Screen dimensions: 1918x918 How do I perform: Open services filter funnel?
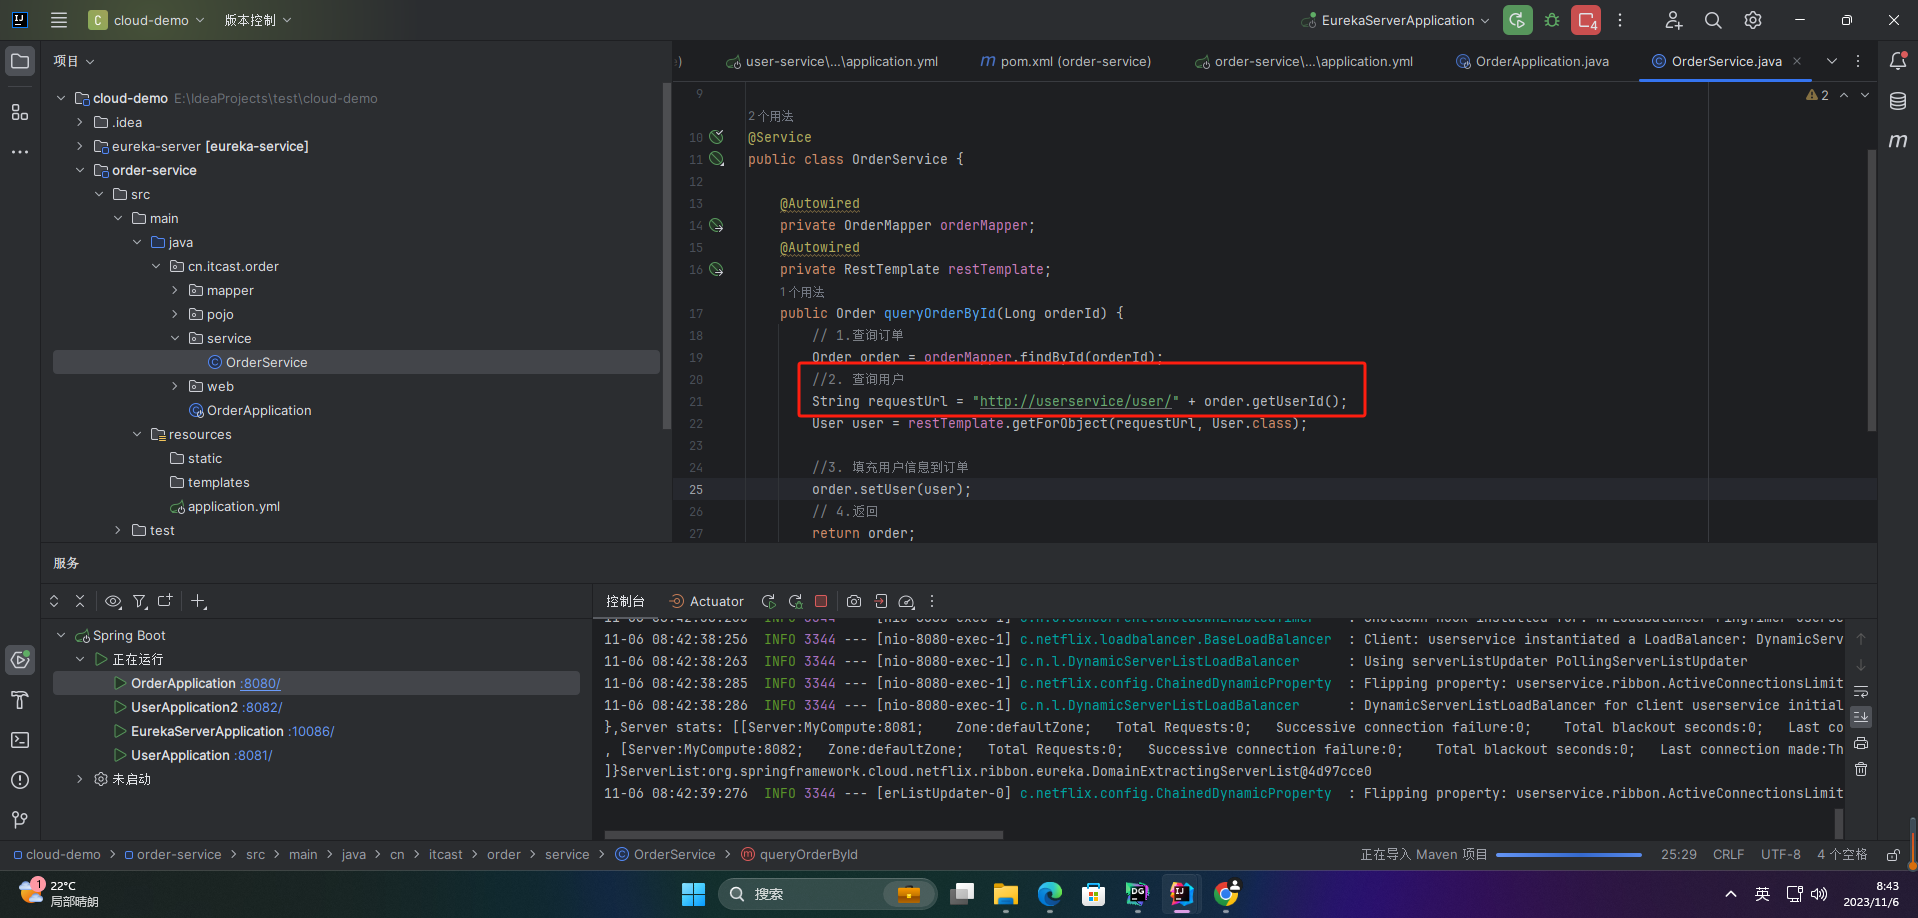click(140, 601)
